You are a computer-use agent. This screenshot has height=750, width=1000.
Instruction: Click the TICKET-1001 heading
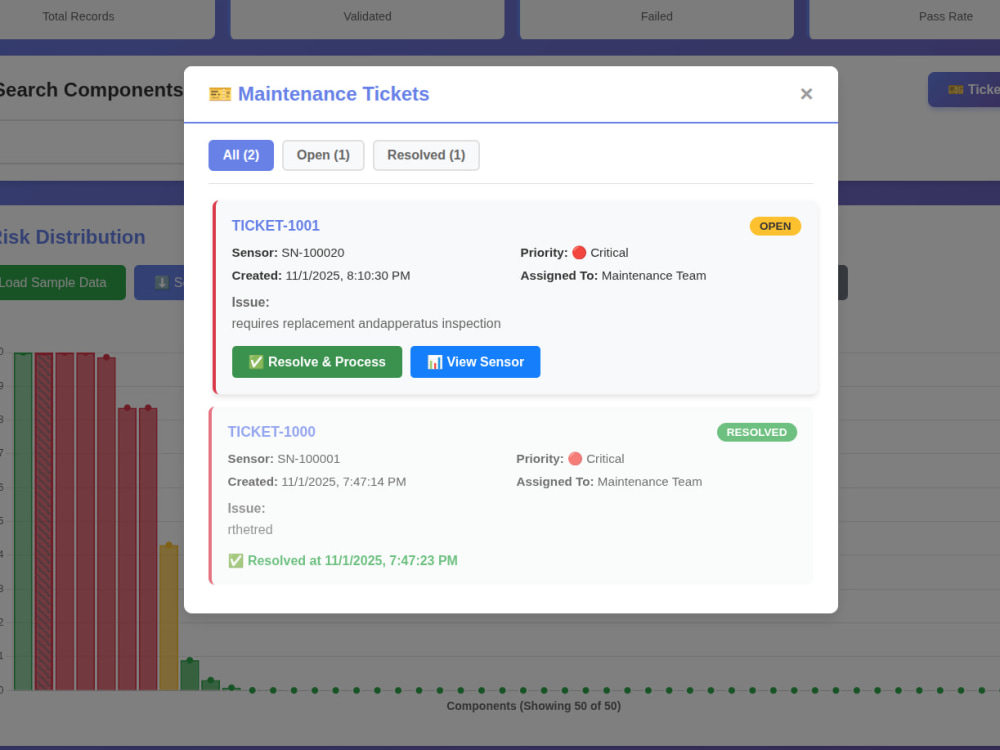[x=276, y=226]
